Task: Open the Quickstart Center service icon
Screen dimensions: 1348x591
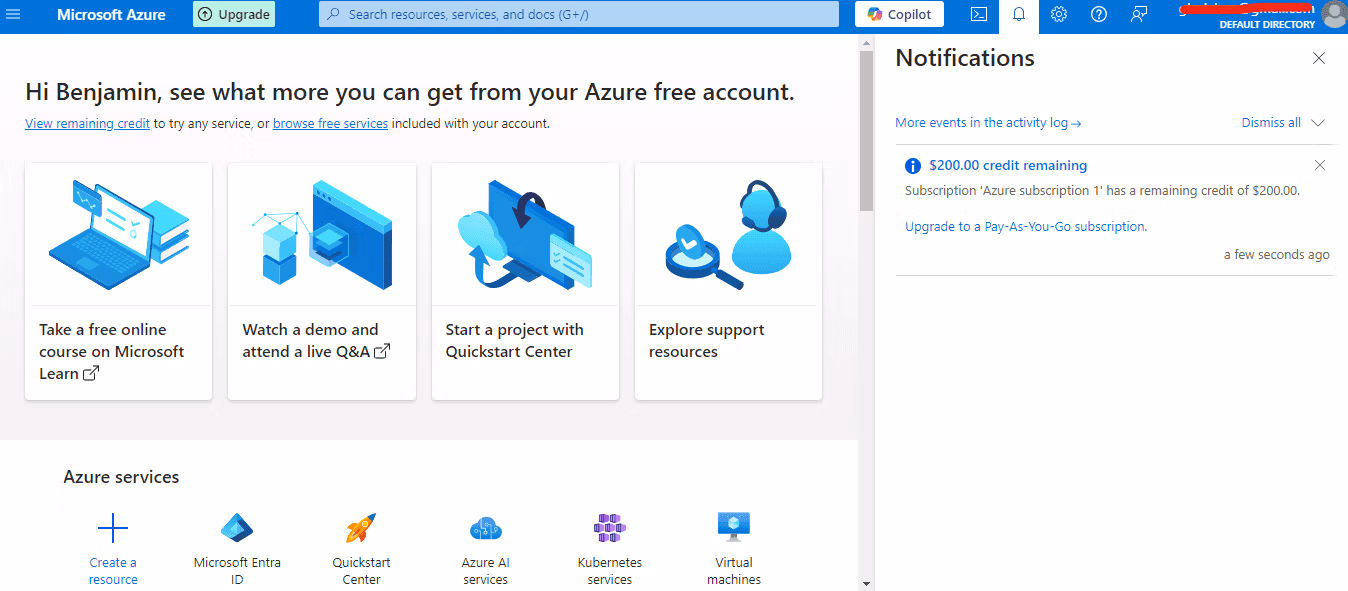Action: coord(361,528)
